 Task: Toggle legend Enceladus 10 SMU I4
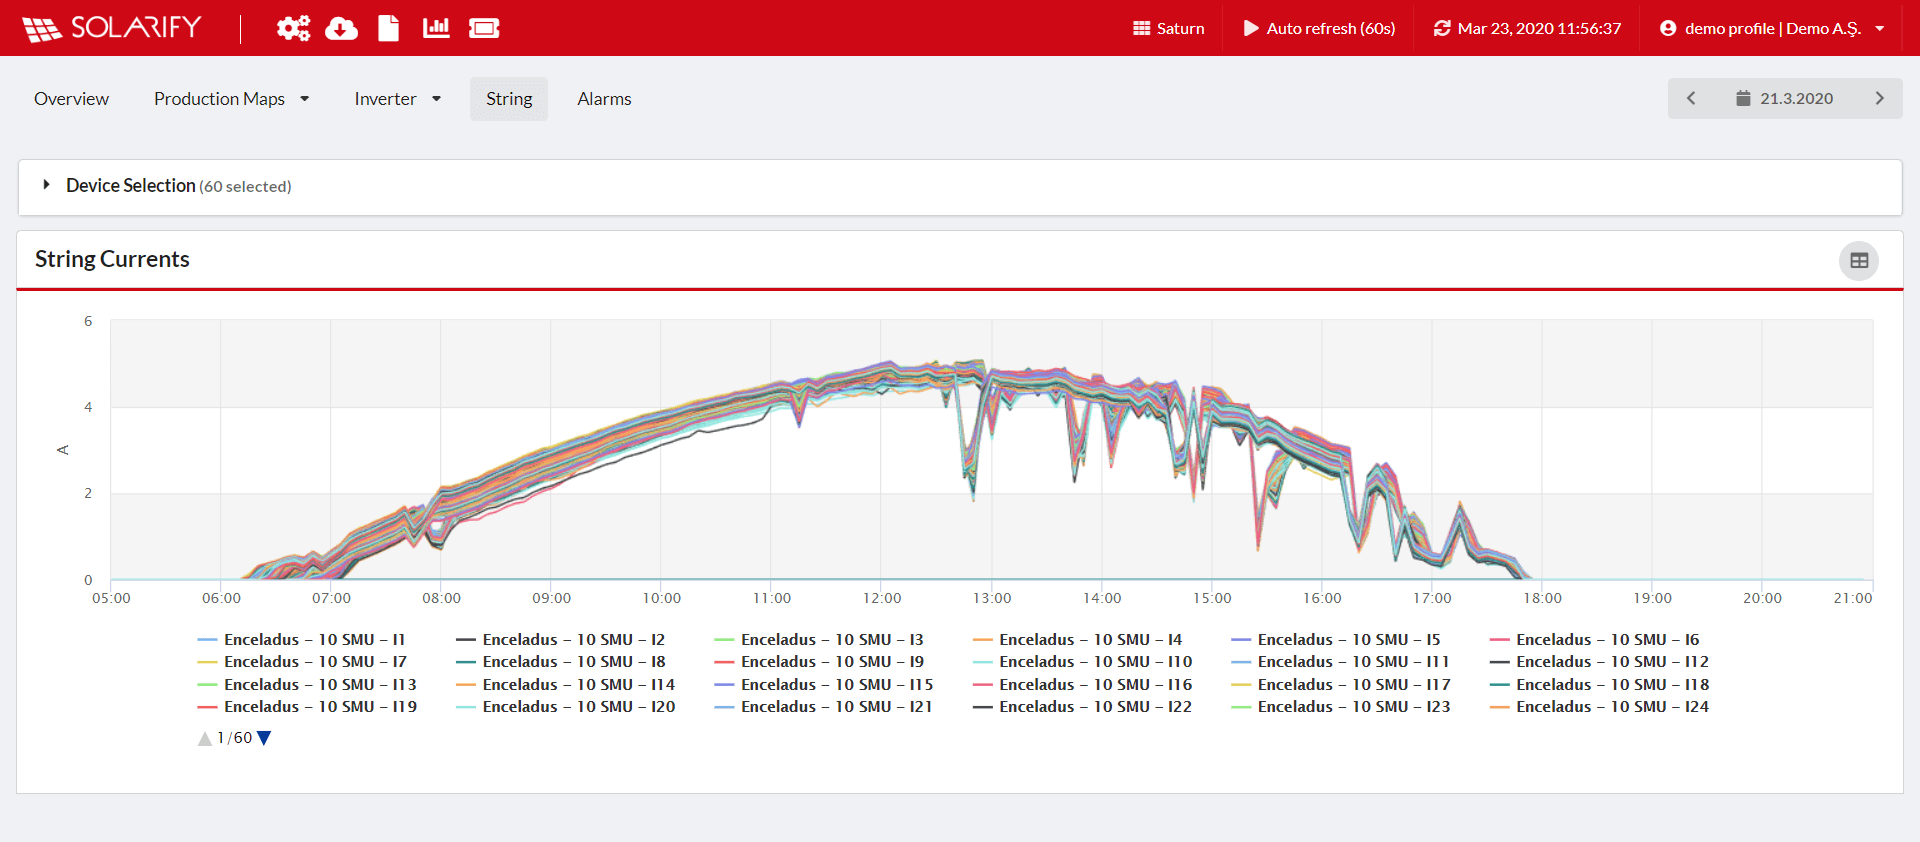(x=1077, y=640)
